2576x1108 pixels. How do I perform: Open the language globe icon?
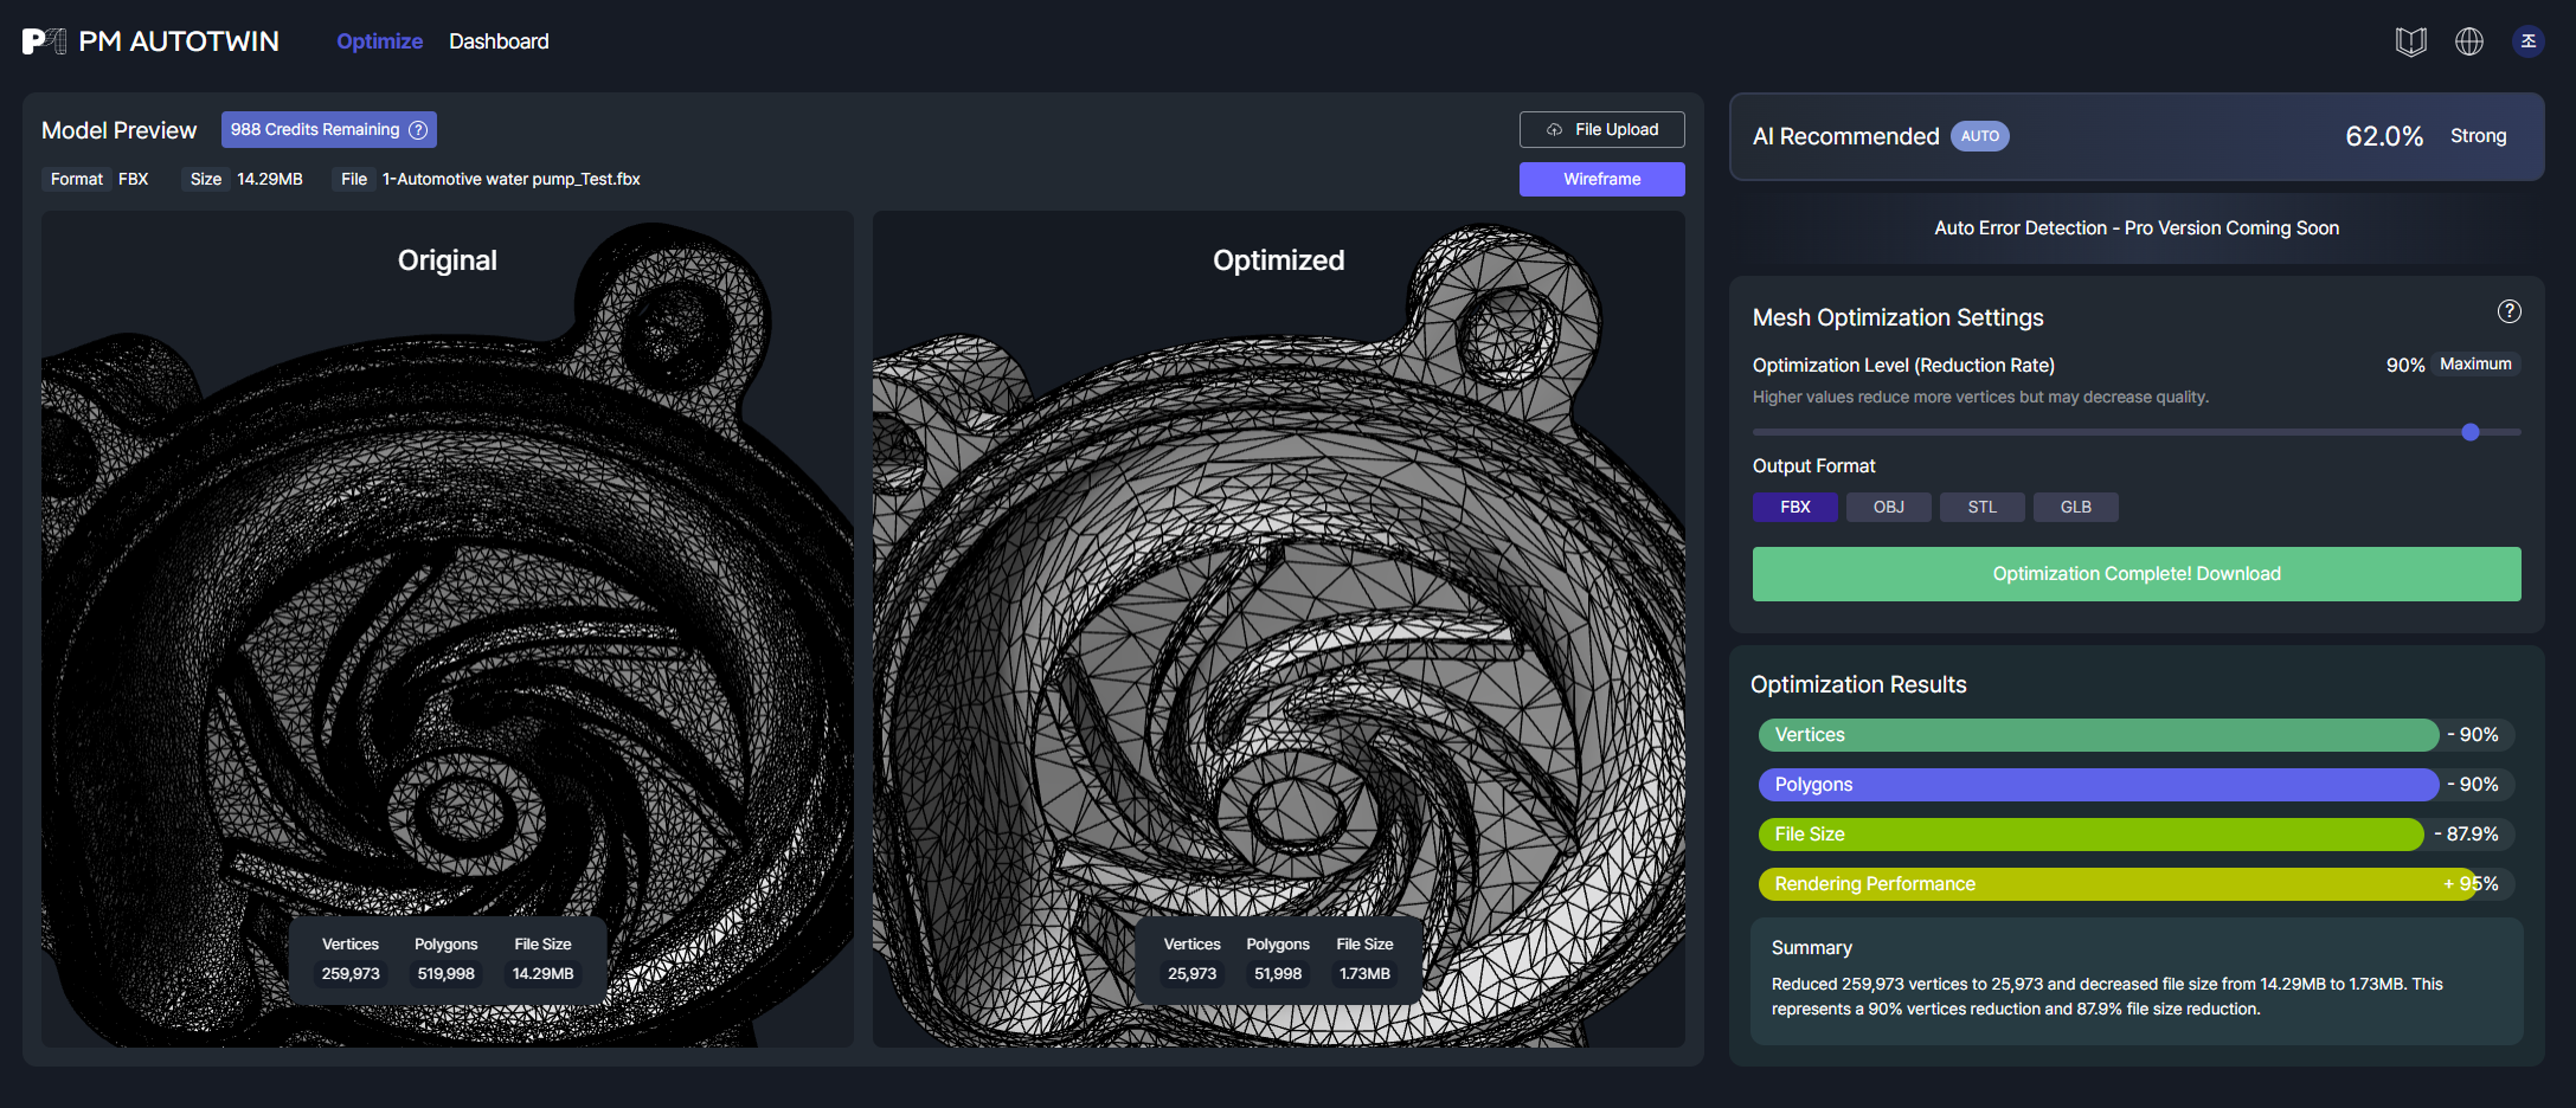pos(2469,41)
